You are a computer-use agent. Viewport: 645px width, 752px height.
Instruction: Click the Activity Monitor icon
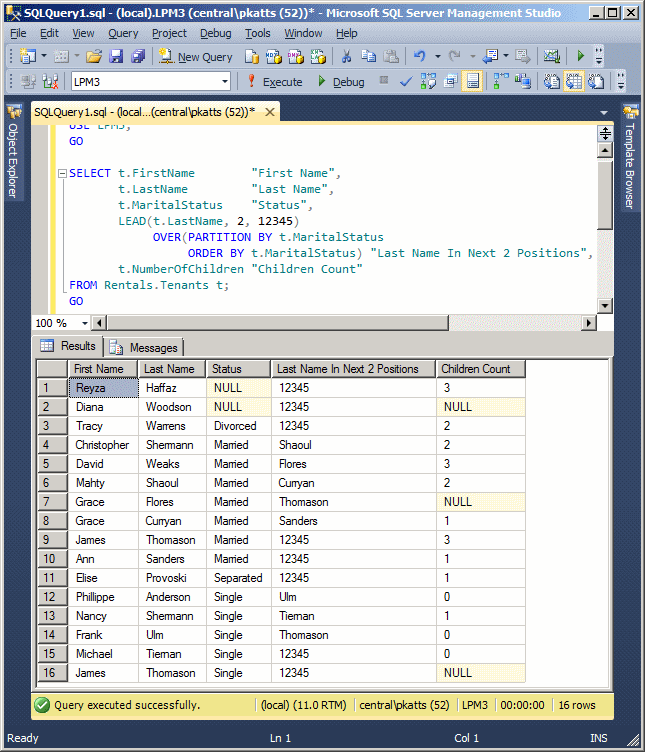[x=551, y=56]
